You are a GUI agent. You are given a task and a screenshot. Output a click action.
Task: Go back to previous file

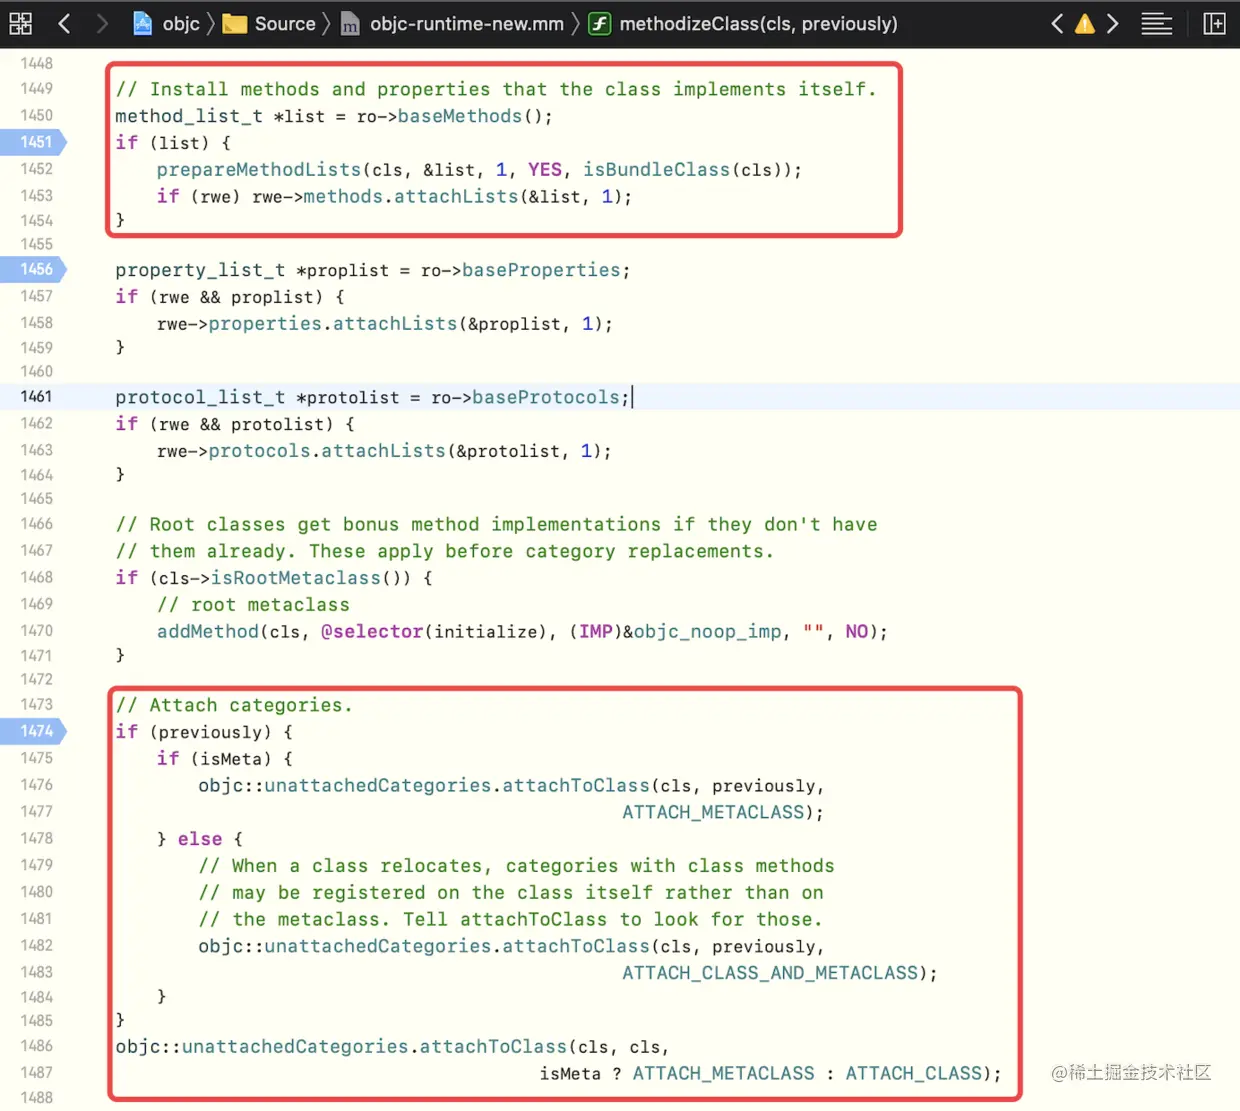tap(64, 23)
